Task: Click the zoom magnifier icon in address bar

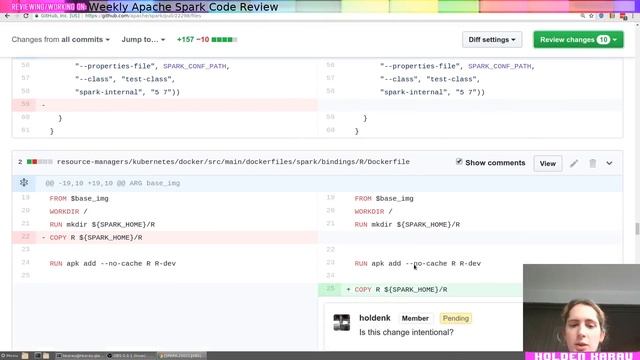Action: pos(583,16)
